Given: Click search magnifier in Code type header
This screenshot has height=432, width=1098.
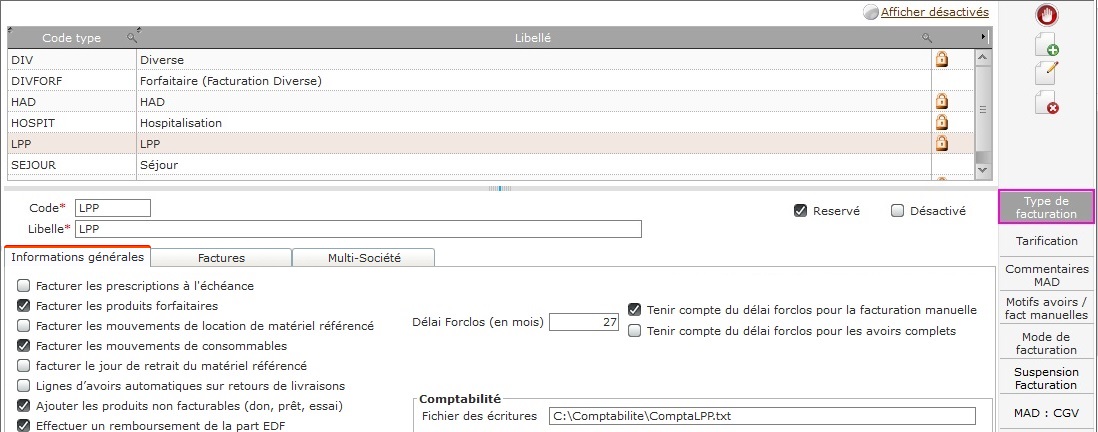Looking at the screenshot, I should (131, 38).
